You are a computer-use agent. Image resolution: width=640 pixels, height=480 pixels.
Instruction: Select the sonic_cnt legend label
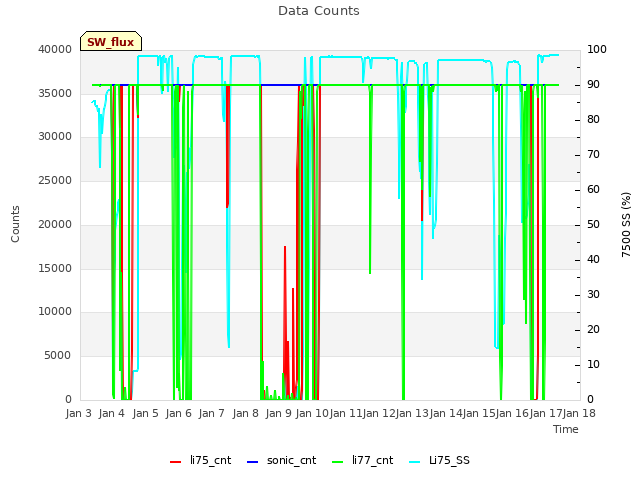tap(291, 460)
